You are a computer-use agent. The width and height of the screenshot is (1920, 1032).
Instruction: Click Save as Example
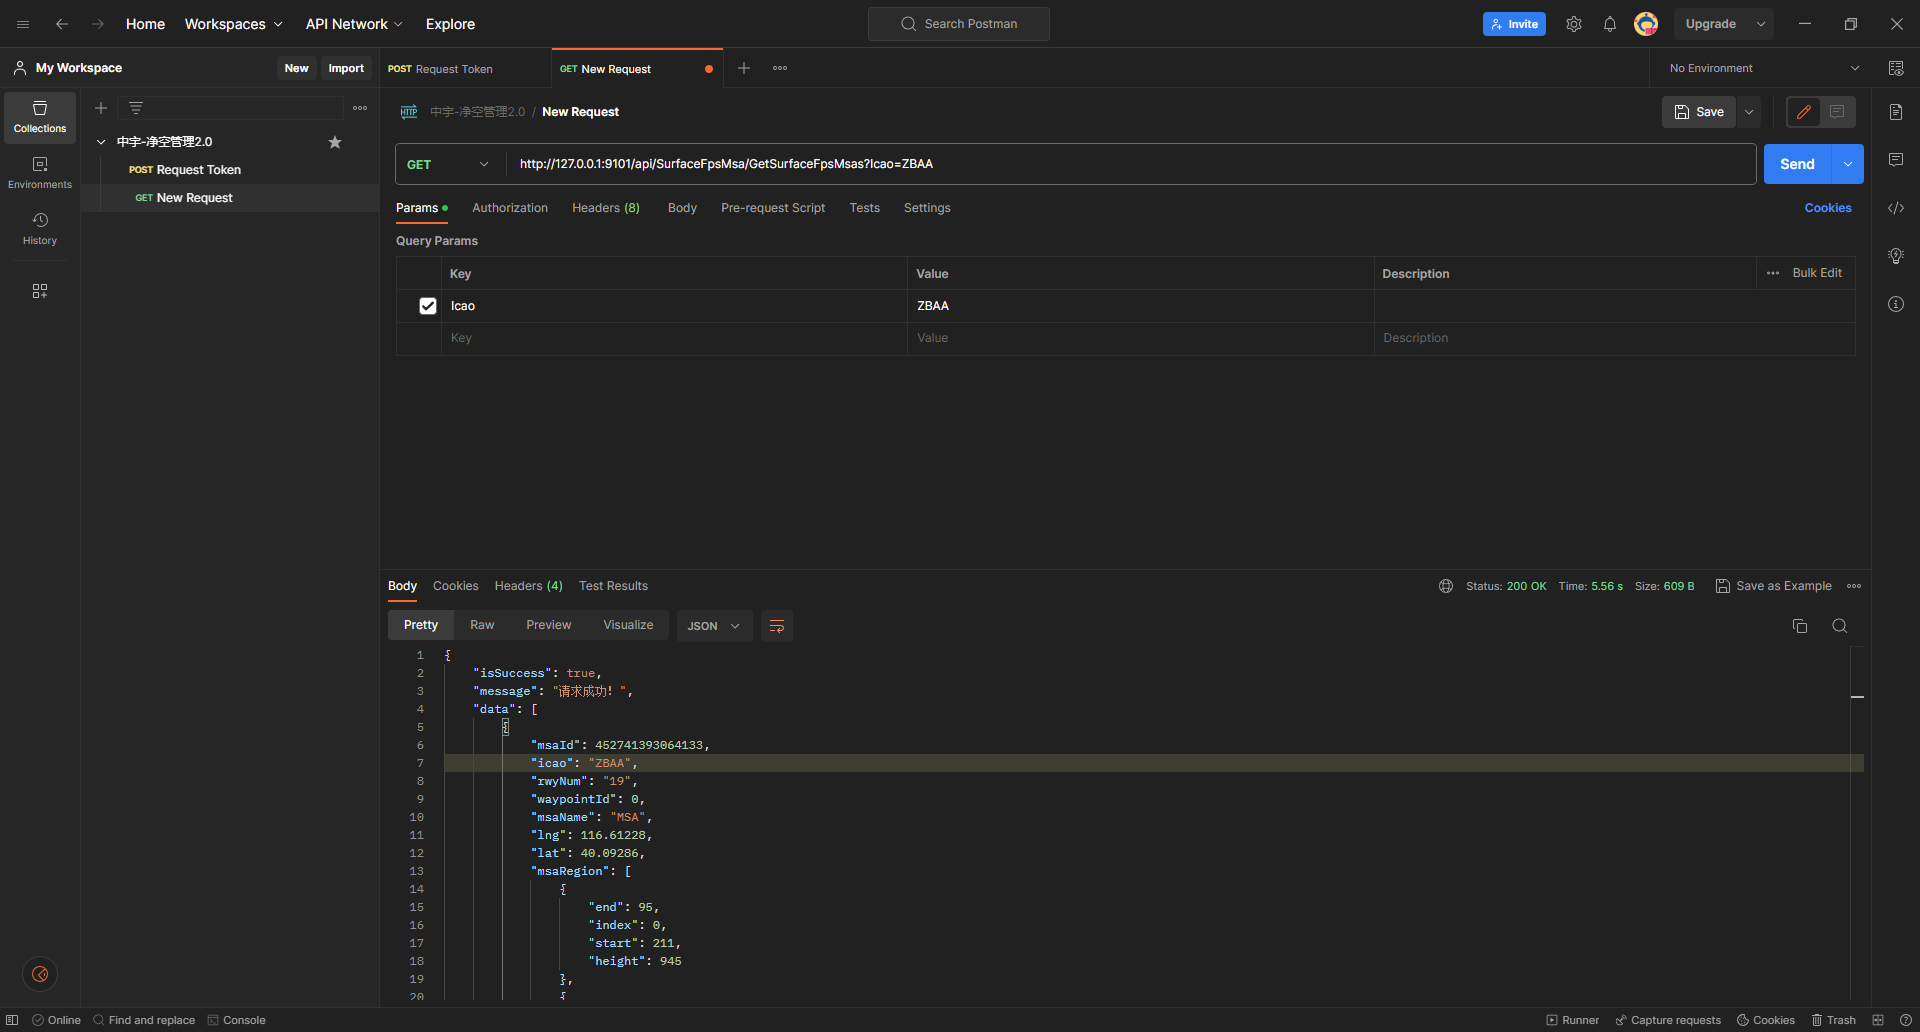click(x=1774, y=586)
